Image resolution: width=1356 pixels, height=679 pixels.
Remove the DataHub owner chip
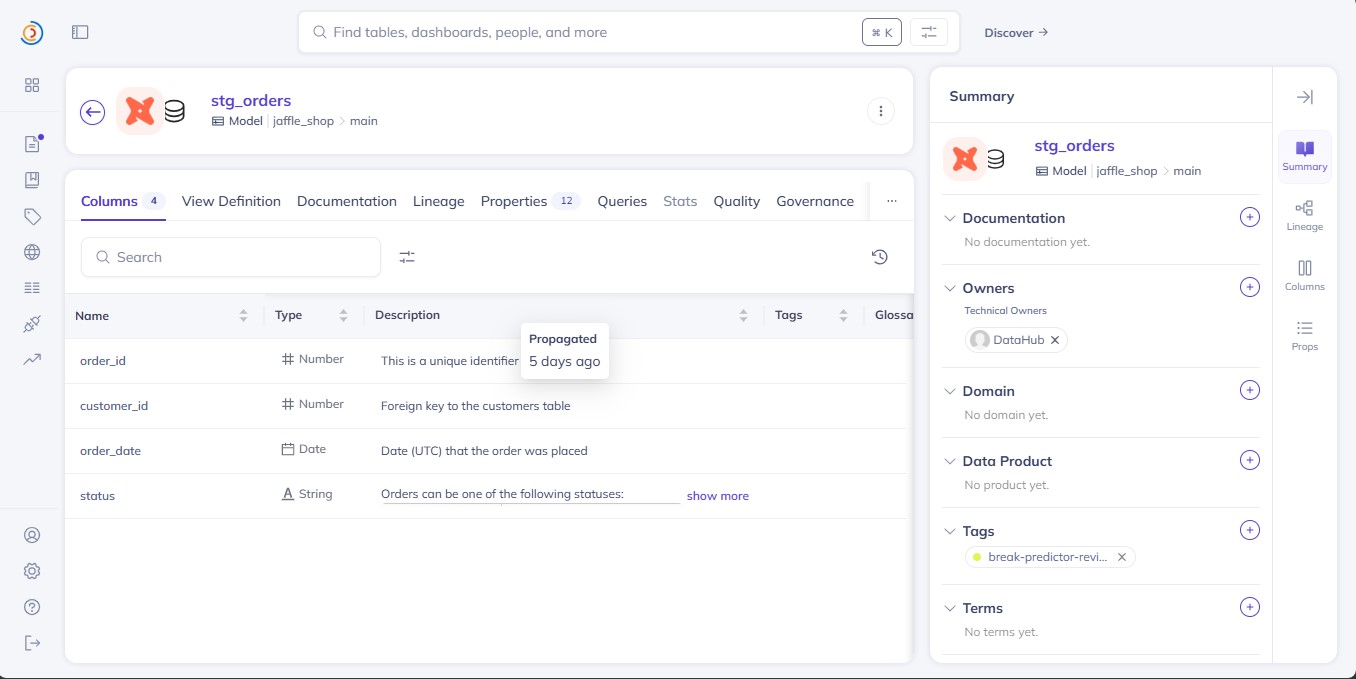point(1055,340)
